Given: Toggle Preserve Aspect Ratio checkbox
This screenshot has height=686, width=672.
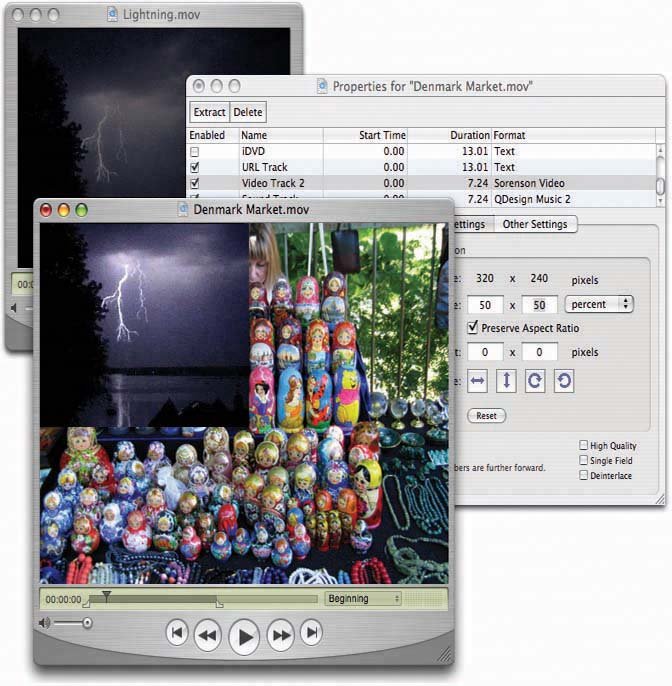Looking at the screenshot, I should [x=474, y=328].
